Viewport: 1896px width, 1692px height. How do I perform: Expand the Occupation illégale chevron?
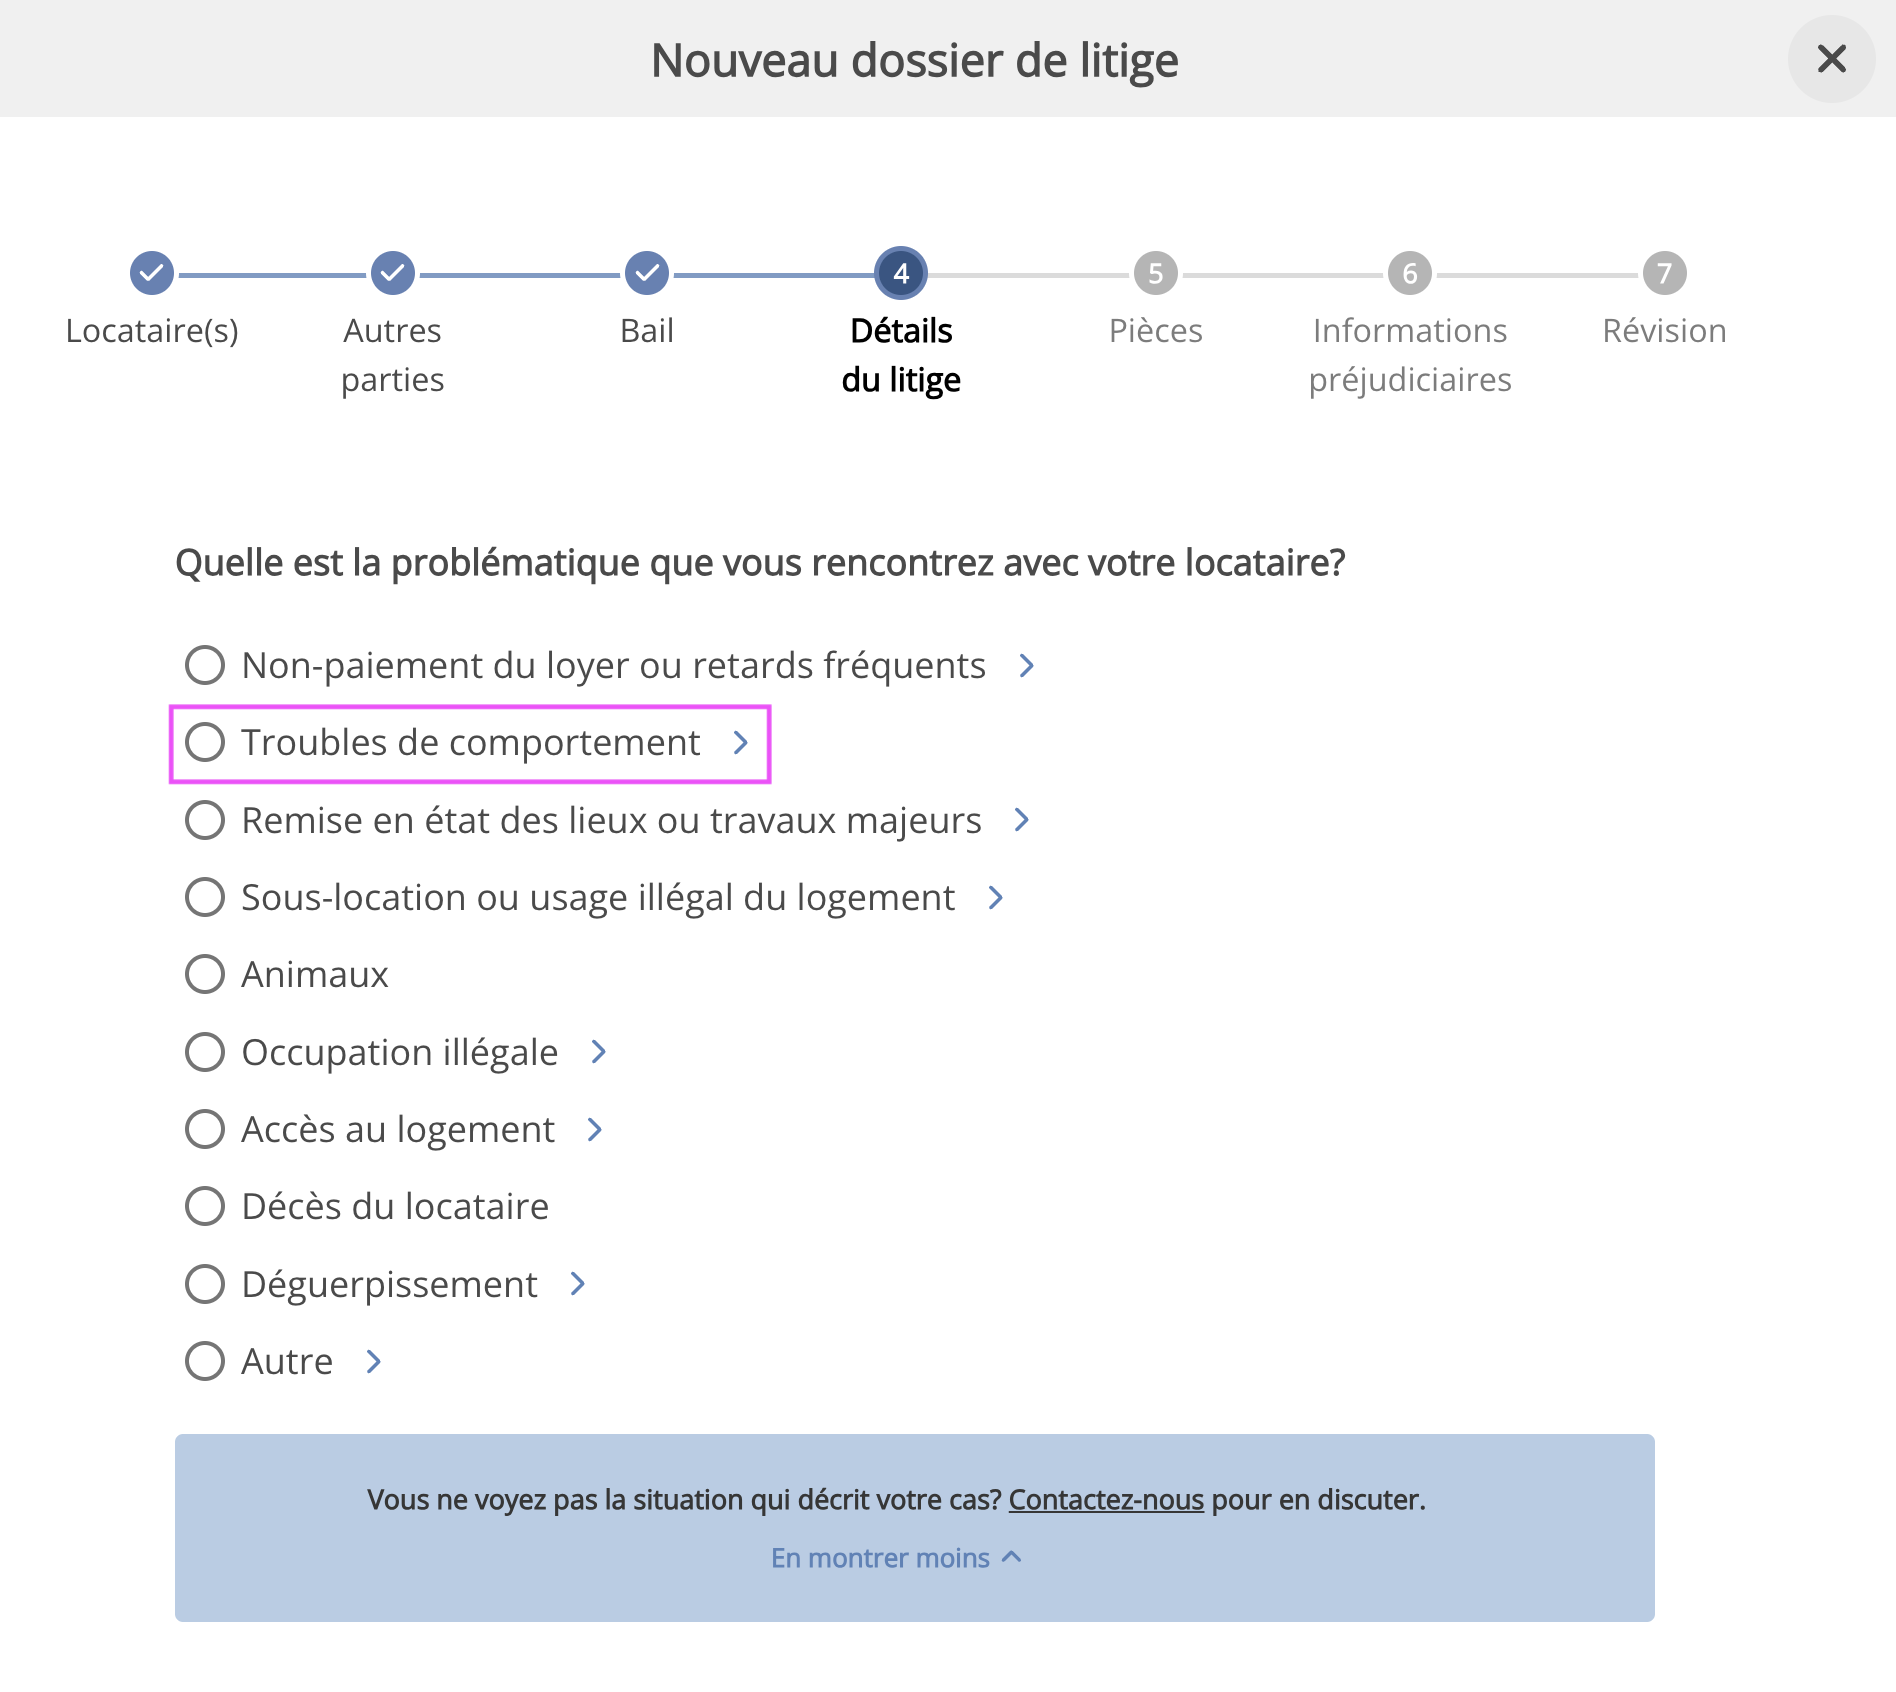598,1052
